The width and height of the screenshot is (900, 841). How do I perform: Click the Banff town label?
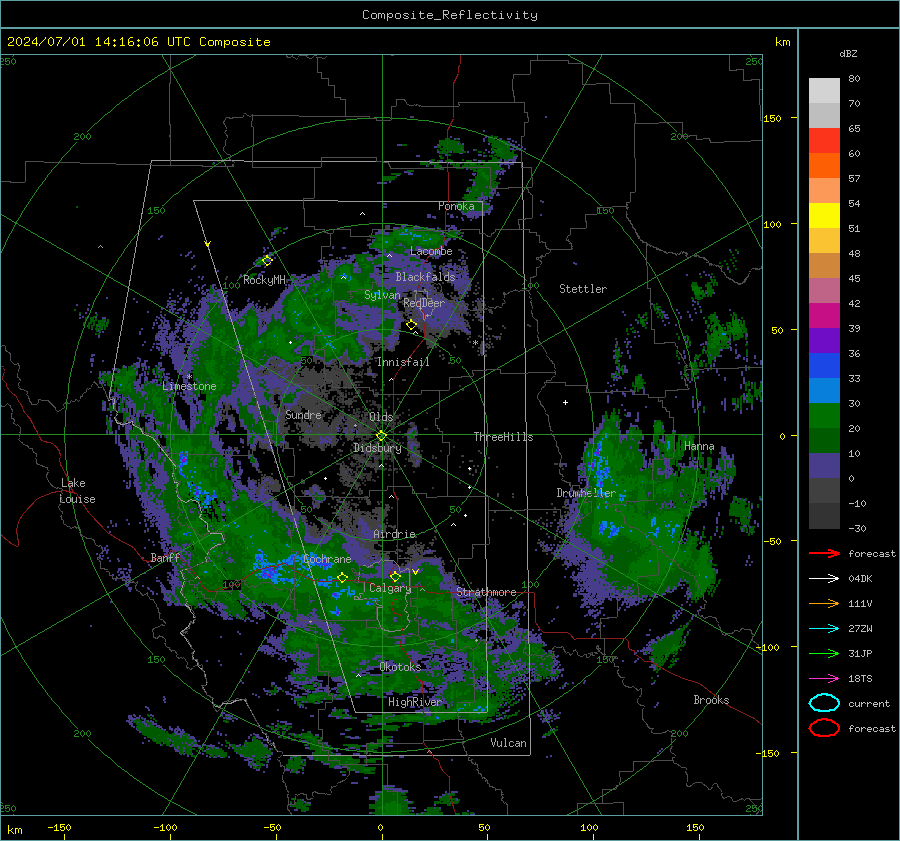(x=165, y=557)
